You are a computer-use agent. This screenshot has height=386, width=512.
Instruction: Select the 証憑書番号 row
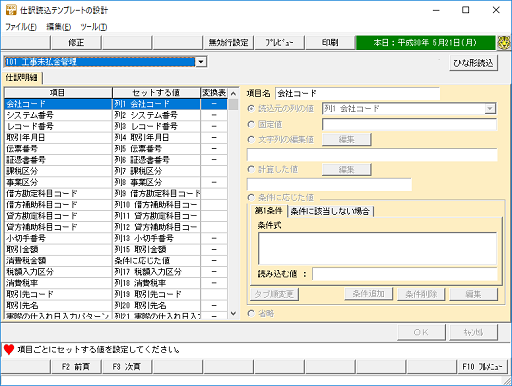point(116,160)
